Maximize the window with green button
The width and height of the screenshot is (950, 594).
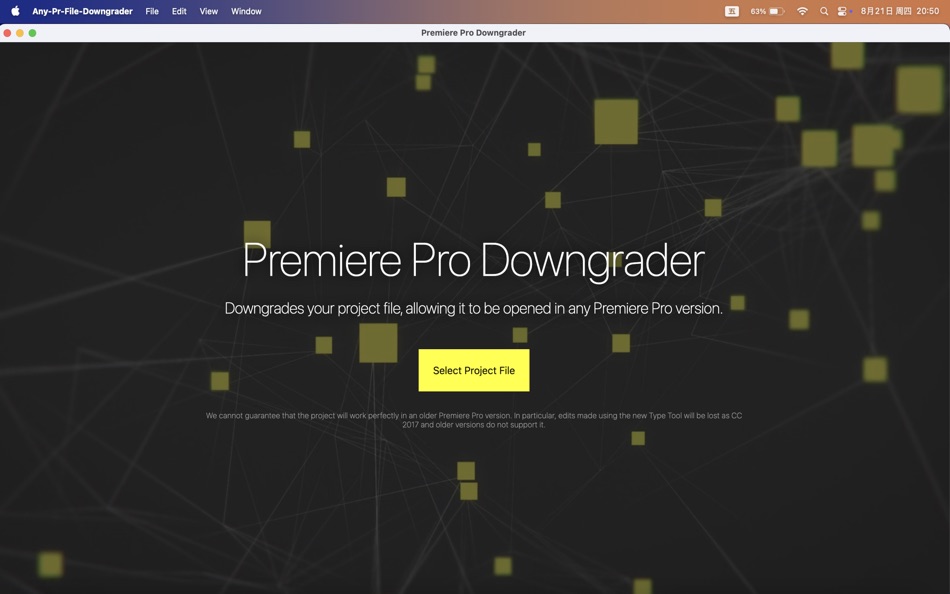(33, 33)
